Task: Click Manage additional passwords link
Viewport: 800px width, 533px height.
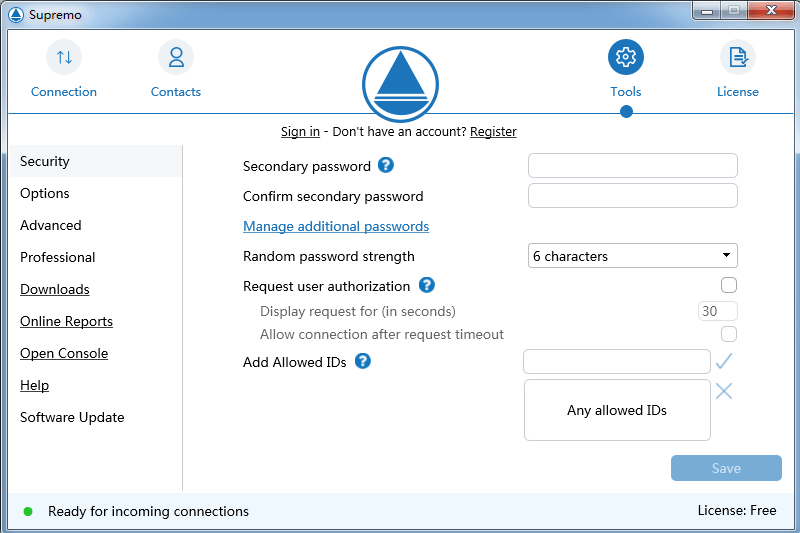Action: [x=336, y=226]
